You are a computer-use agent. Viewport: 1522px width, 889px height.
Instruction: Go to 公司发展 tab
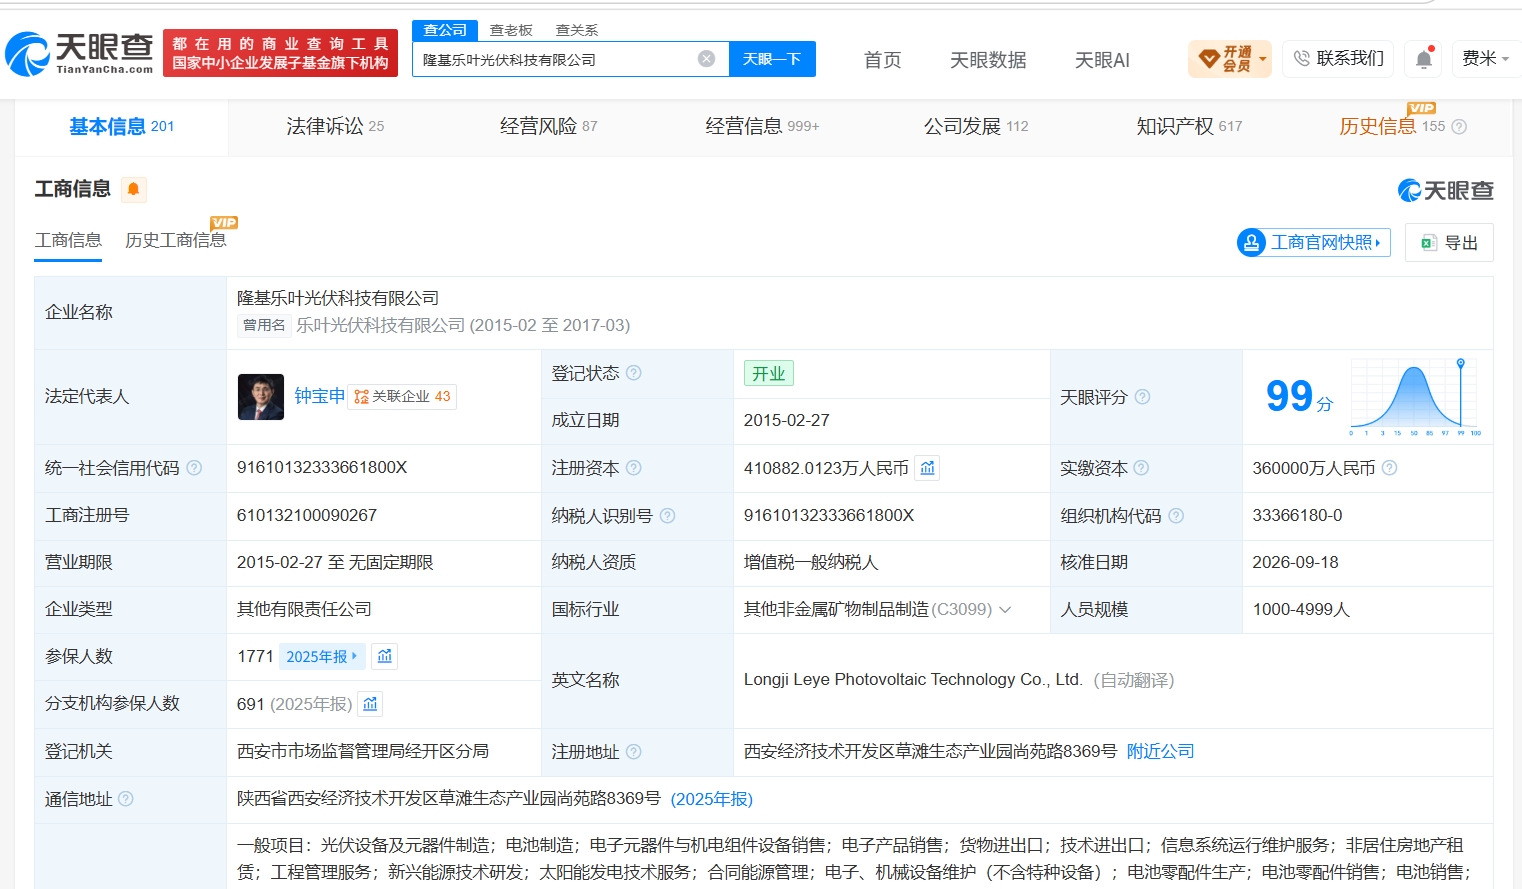(x=976, y=127)
